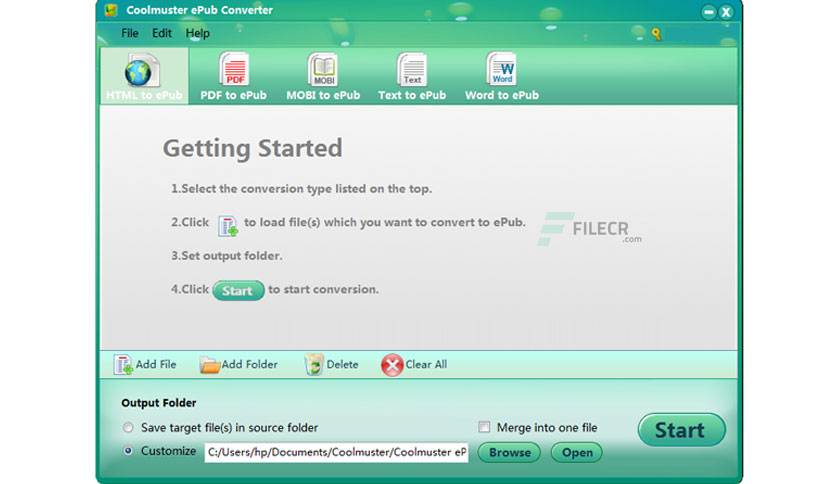Clear All files from list

coord(414,365)
